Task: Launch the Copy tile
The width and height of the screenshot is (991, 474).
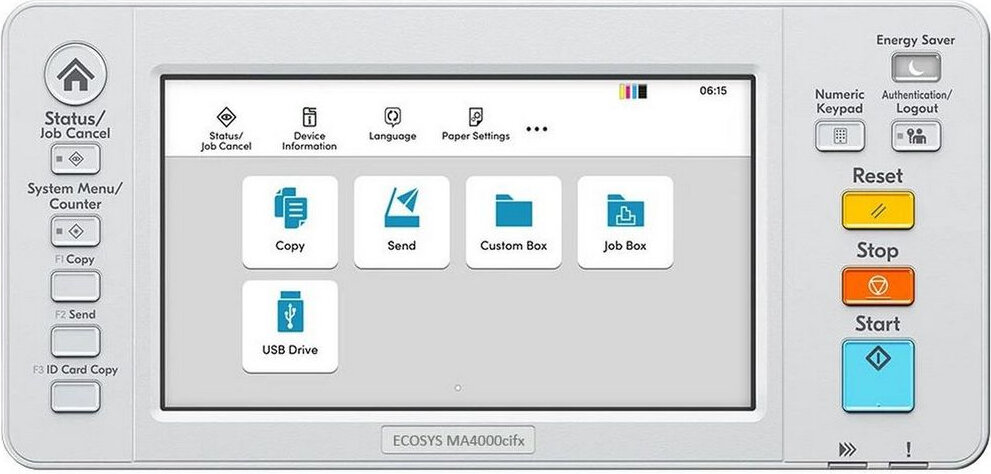Action: (x=290, y=222)
